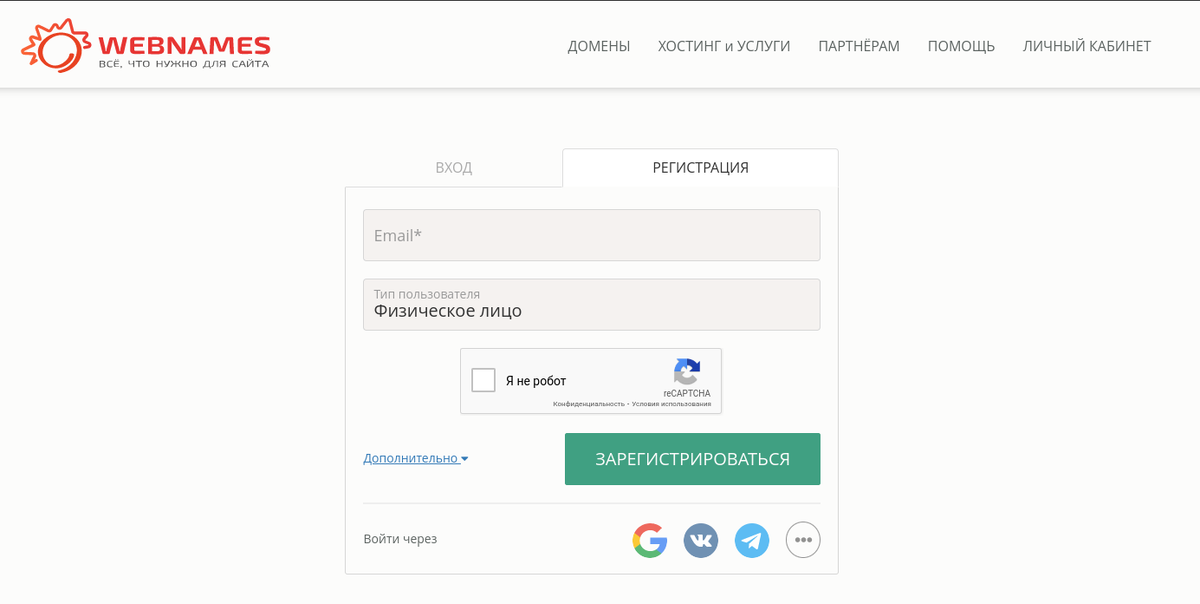
Task: Open the 'Тип пользователя' dropdown
Action: 591,304
